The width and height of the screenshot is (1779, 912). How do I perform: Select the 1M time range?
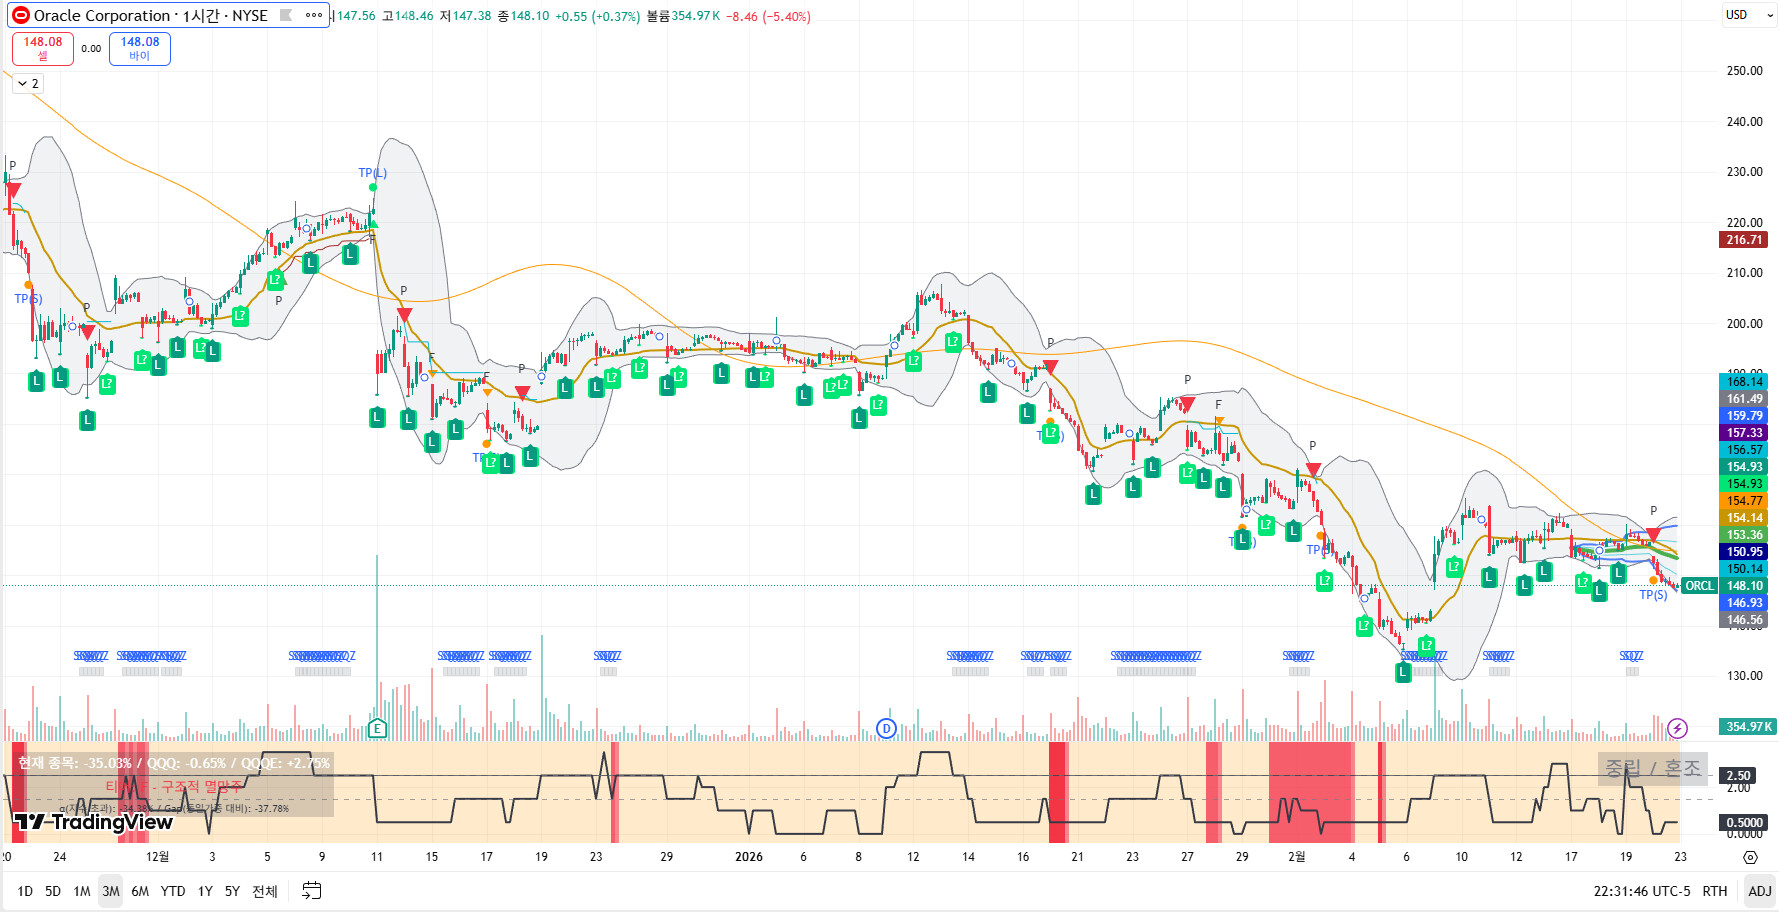82,891
